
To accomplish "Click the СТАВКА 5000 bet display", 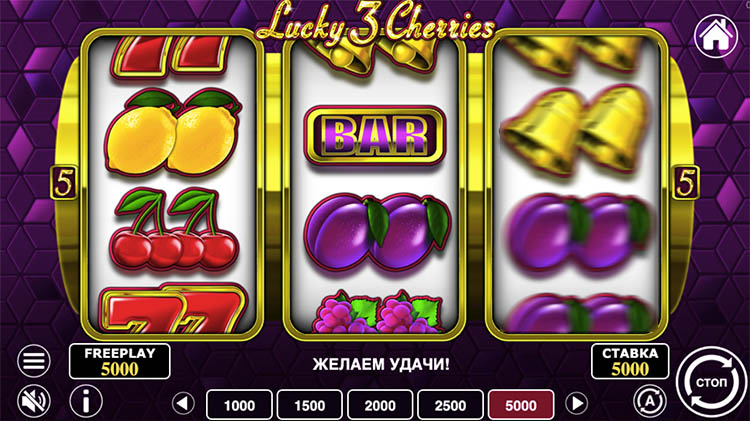I will pyautogui.click(x=630, y=361).
